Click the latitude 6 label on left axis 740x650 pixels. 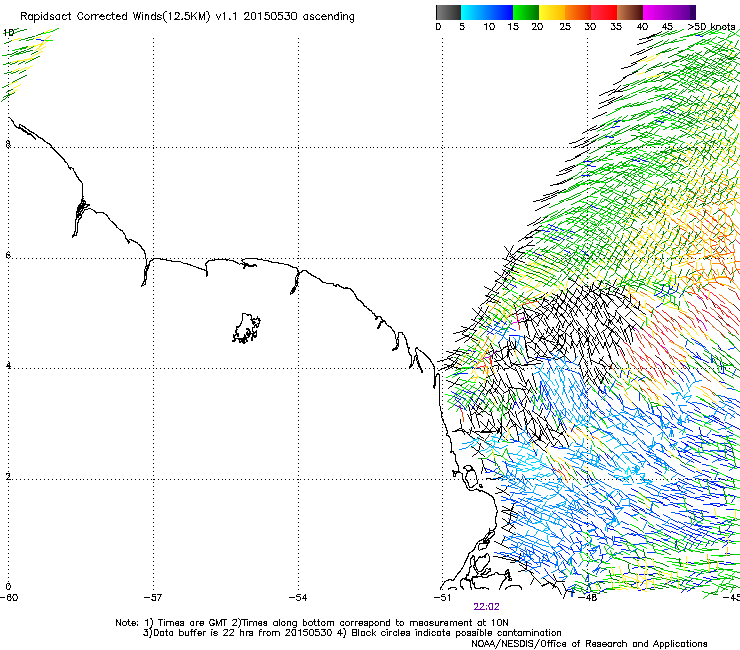coord(8,255)
